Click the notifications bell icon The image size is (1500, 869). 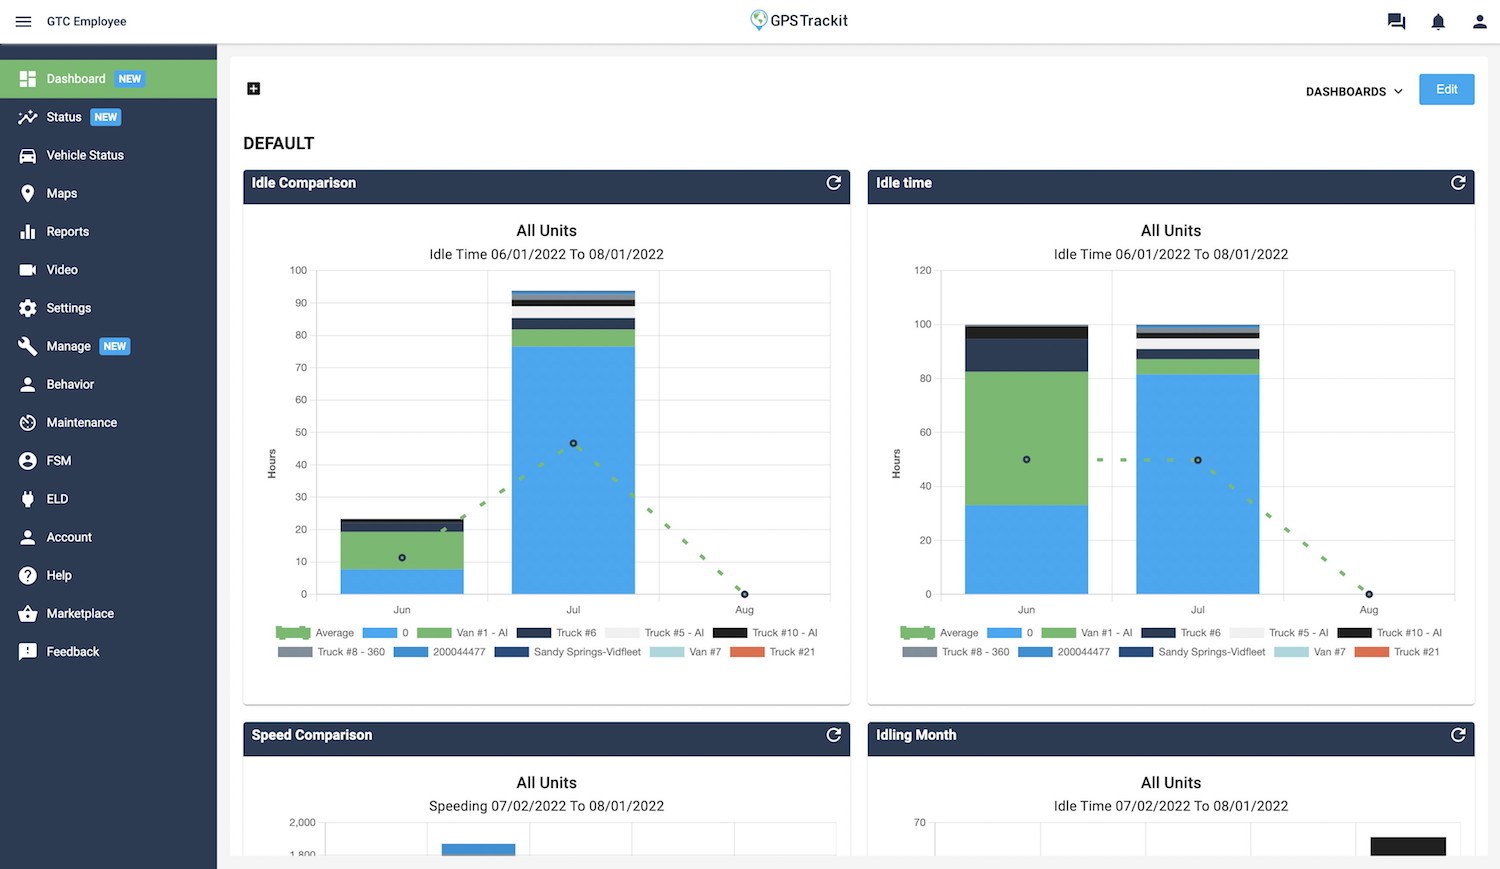point(1438,21)
